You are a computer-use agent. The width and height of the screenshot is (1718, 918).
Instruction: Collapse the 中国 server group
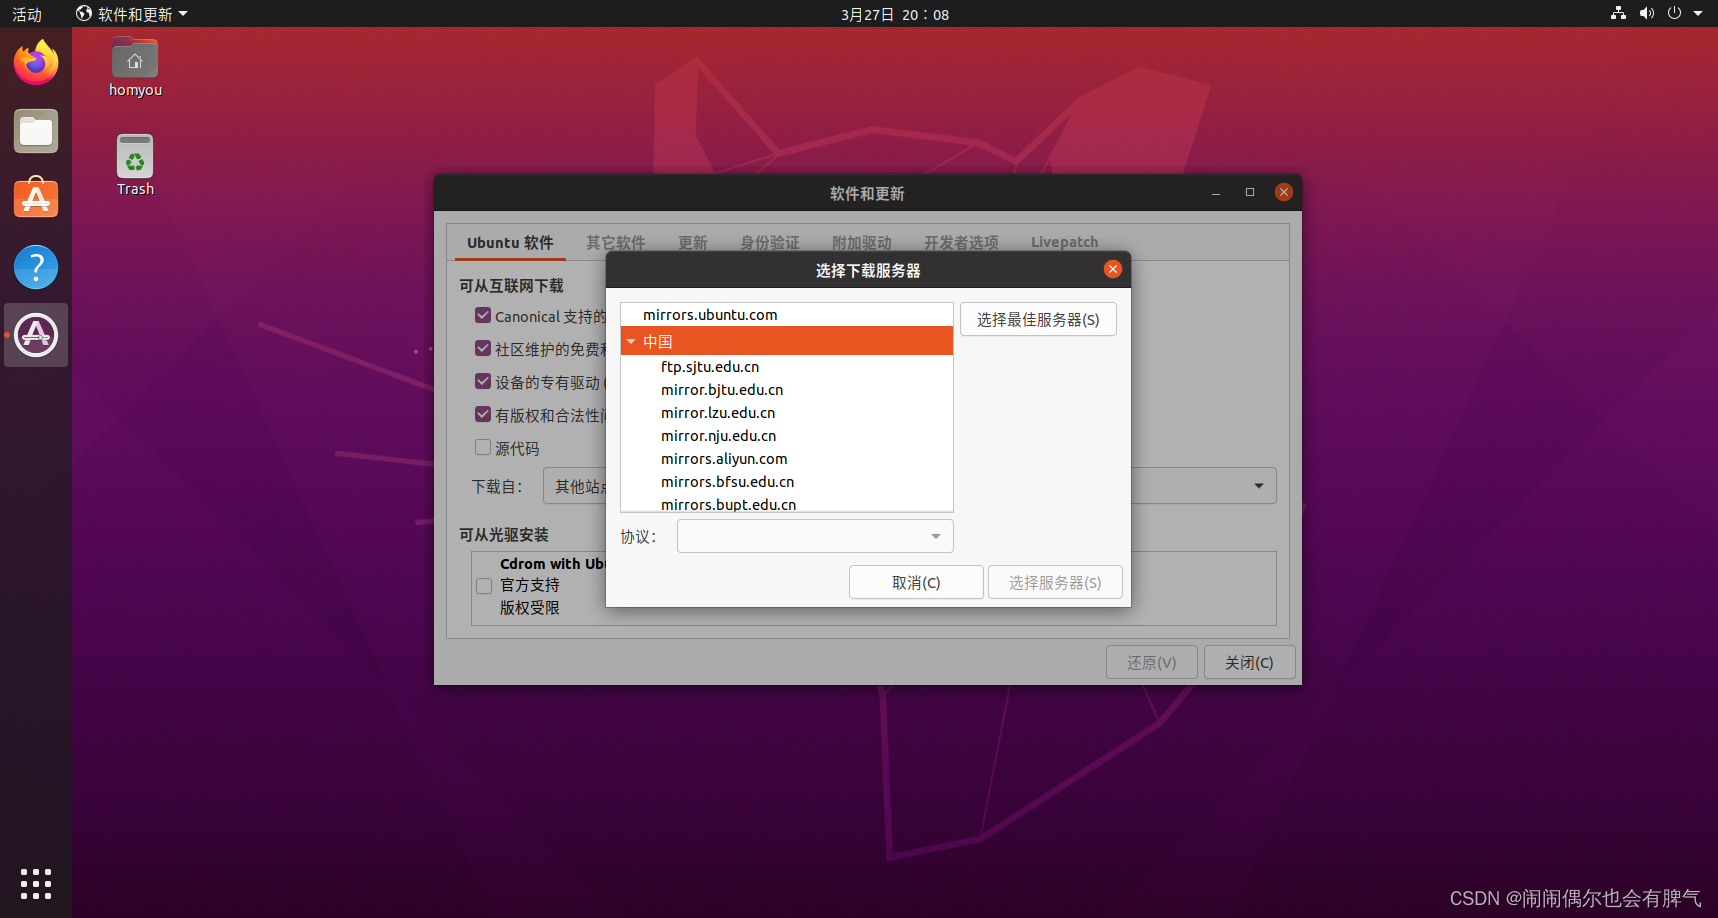pyautogui.click(x=631, y=342)
